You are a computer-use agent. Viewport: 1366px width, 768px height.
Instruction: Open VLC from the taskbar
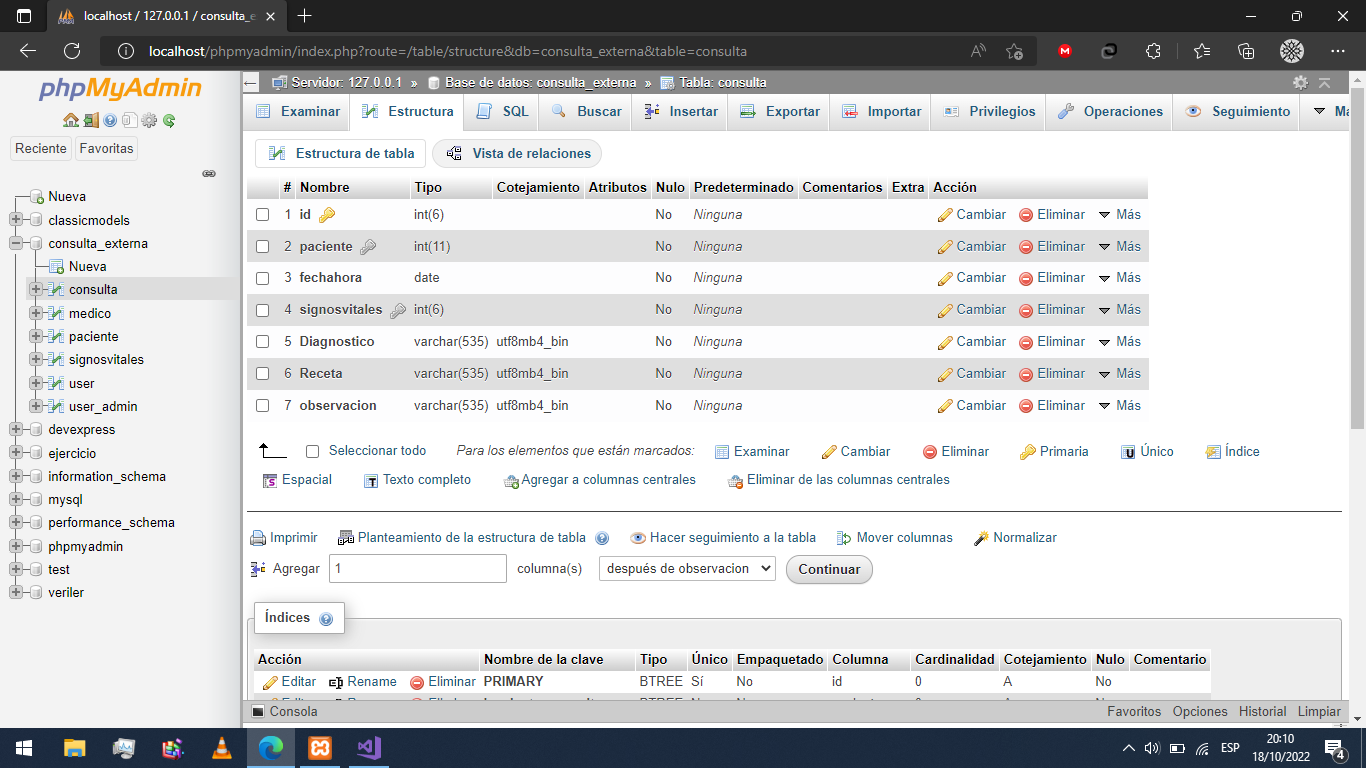pyautogui.click(x=222, y=747)
